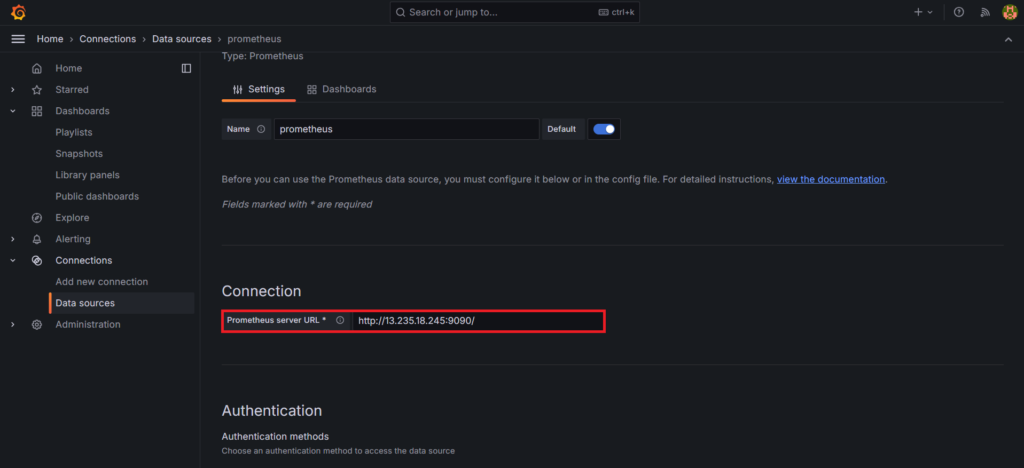Click the ctrl+k shortcut hint

pyautogui.click(x=616, y=12)
